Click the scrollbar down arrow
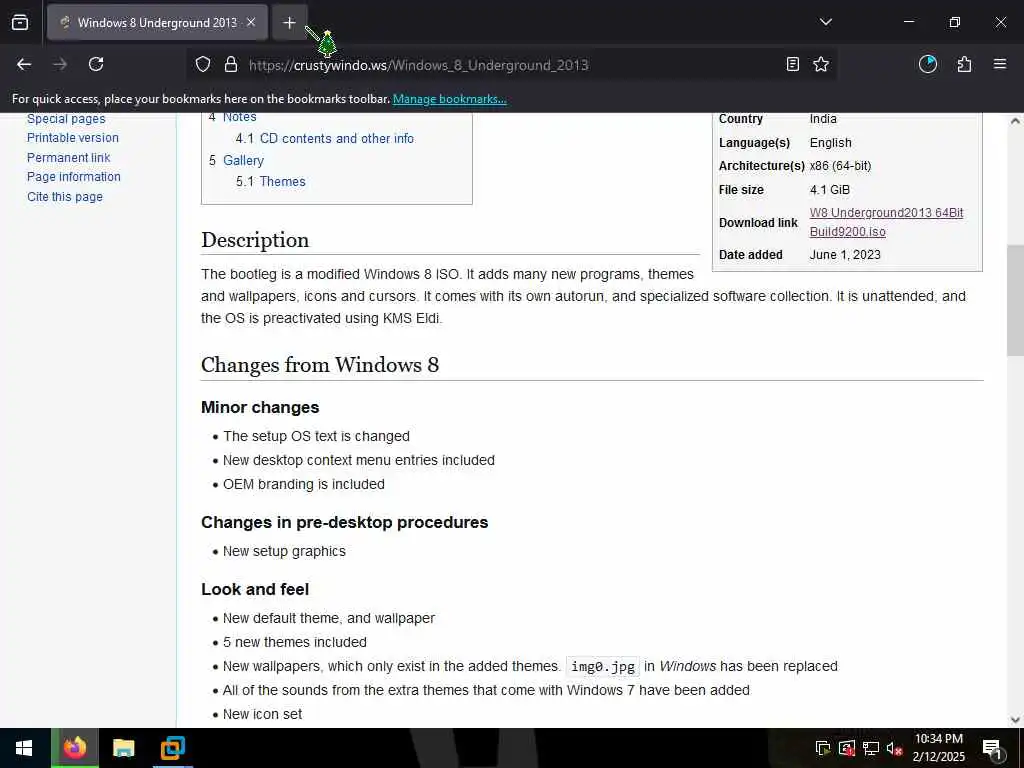Image resolution: width=1024 pixels, height=768 pixels. [1015, 720]
